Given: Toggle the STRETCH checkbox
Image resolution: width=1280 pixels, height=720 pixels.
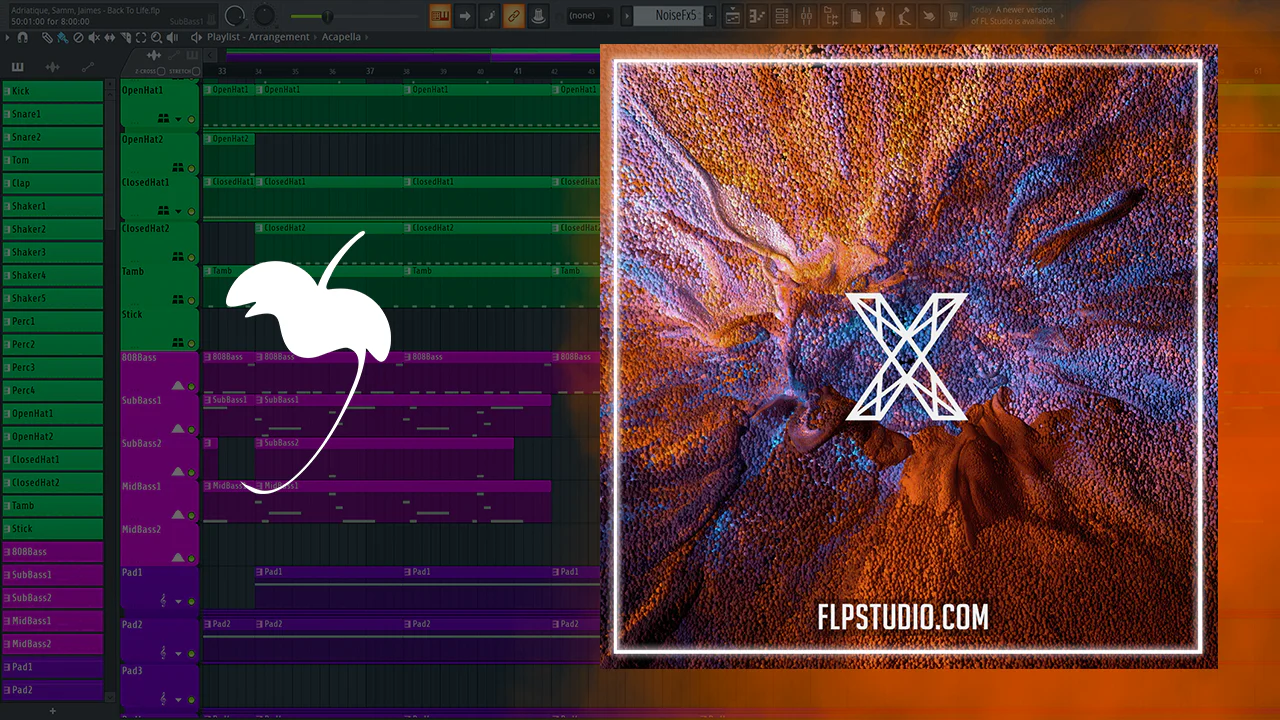Looking at the screenshot, I should (196, 71).
